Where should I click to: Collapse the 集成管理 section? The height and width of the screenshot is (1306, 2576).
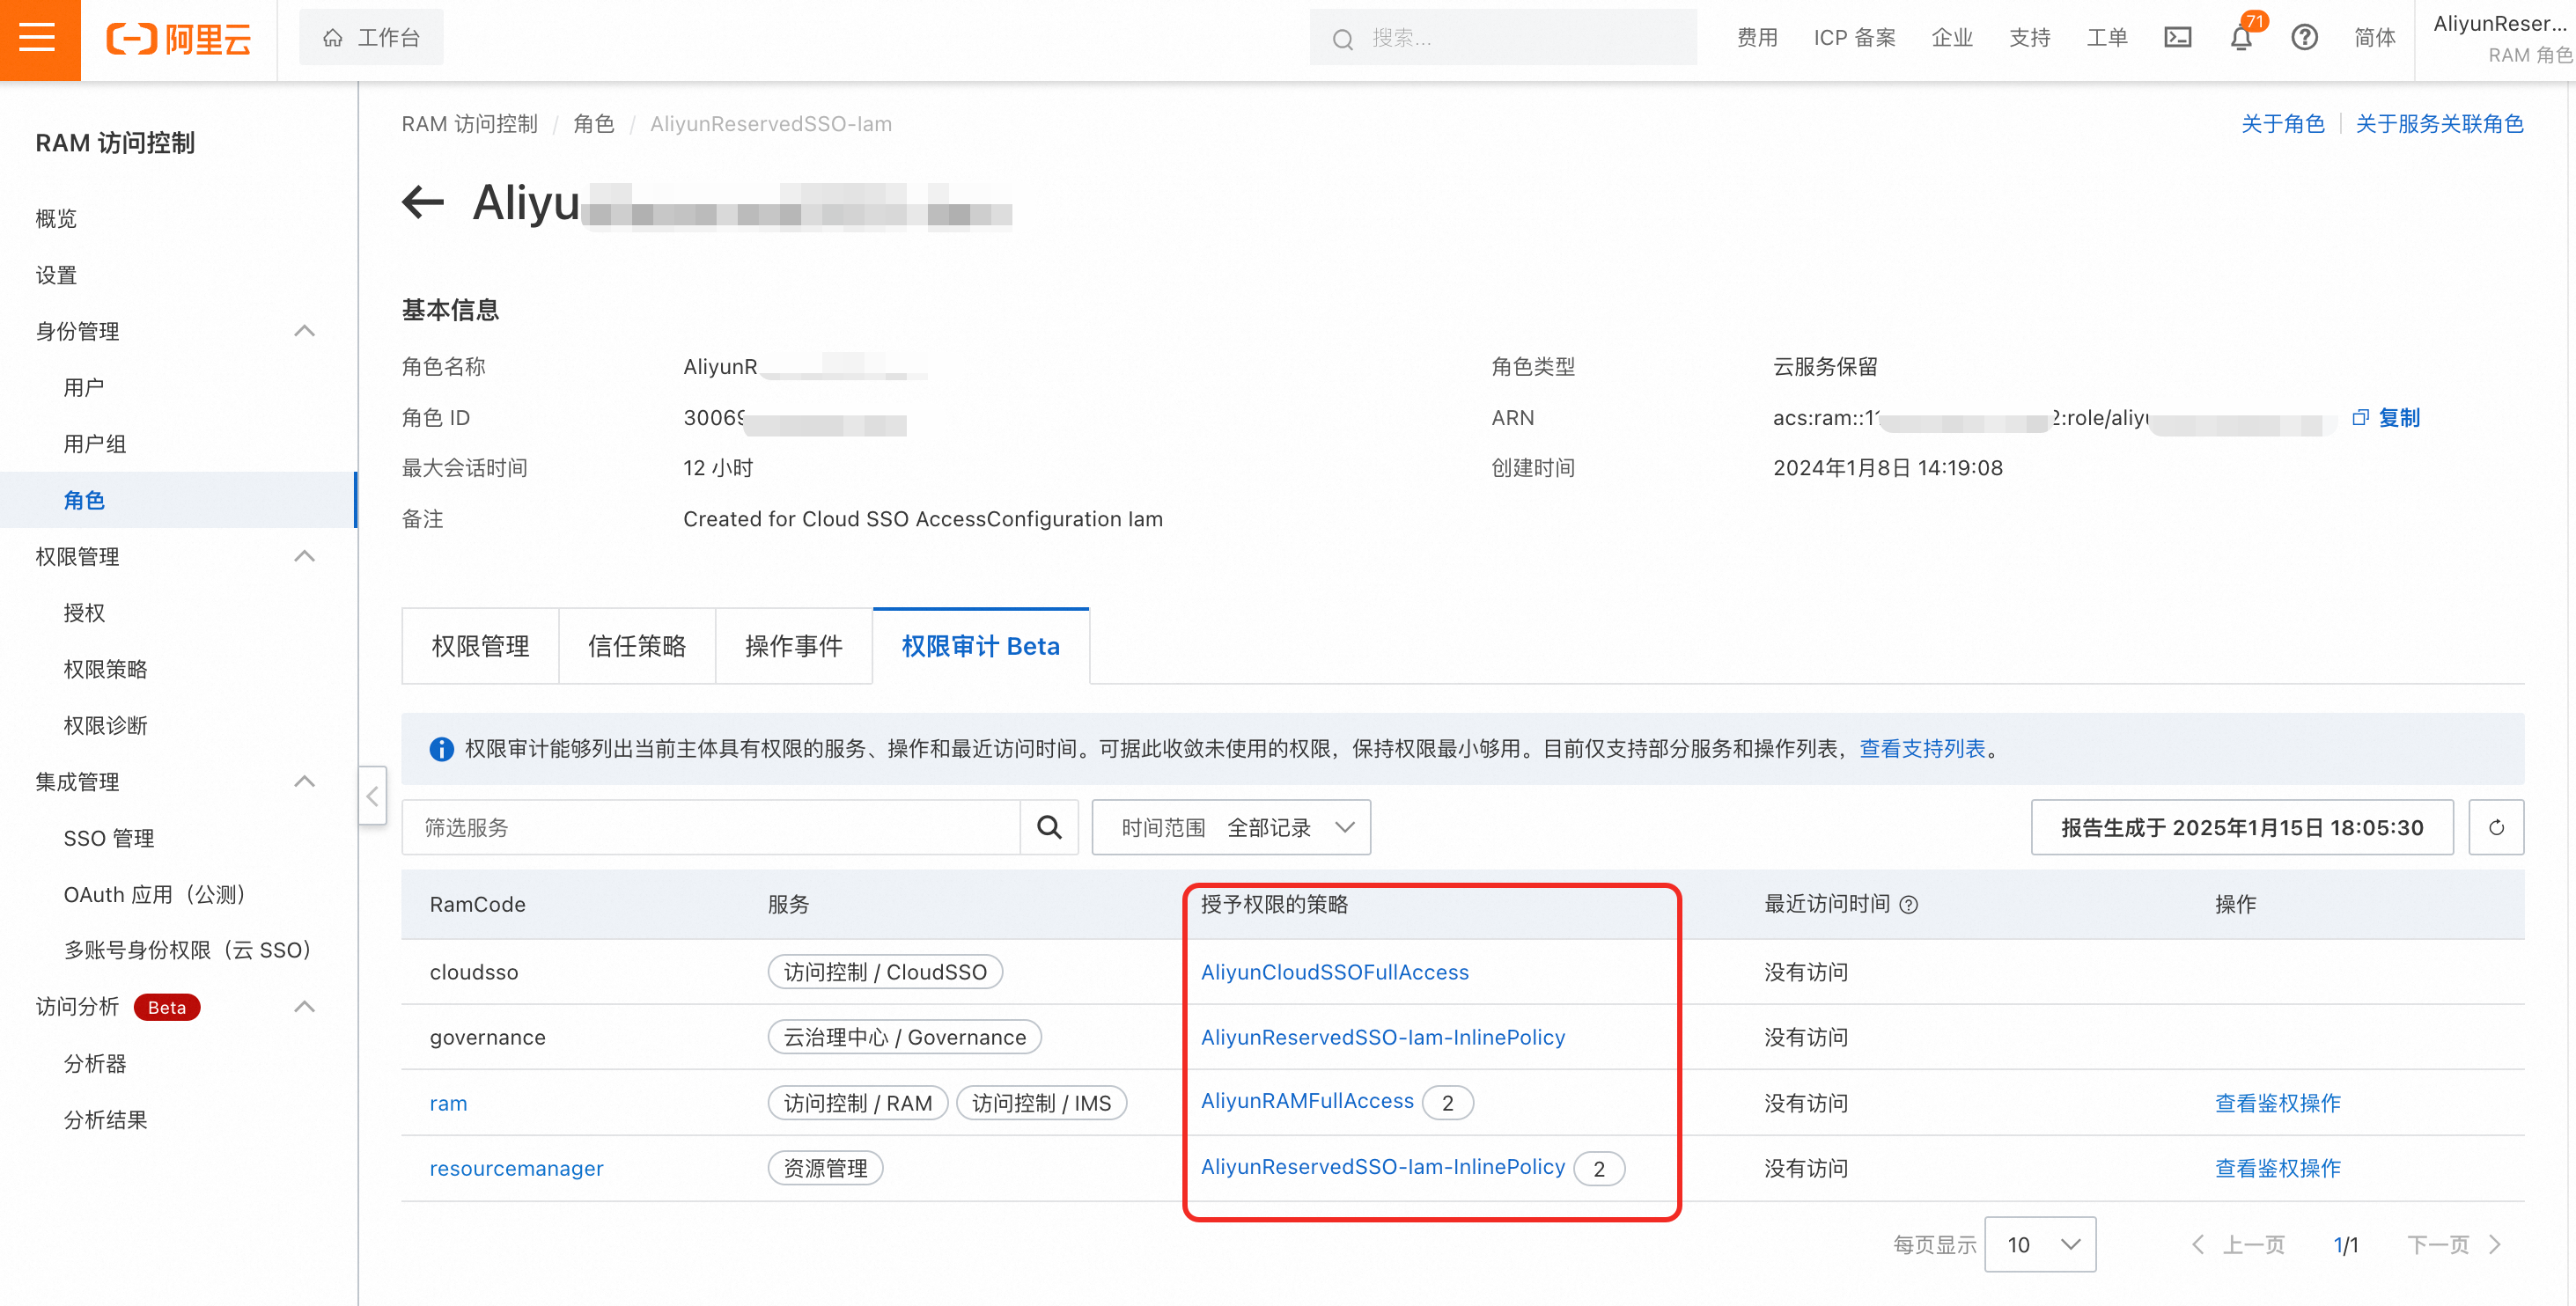point(304,781)
